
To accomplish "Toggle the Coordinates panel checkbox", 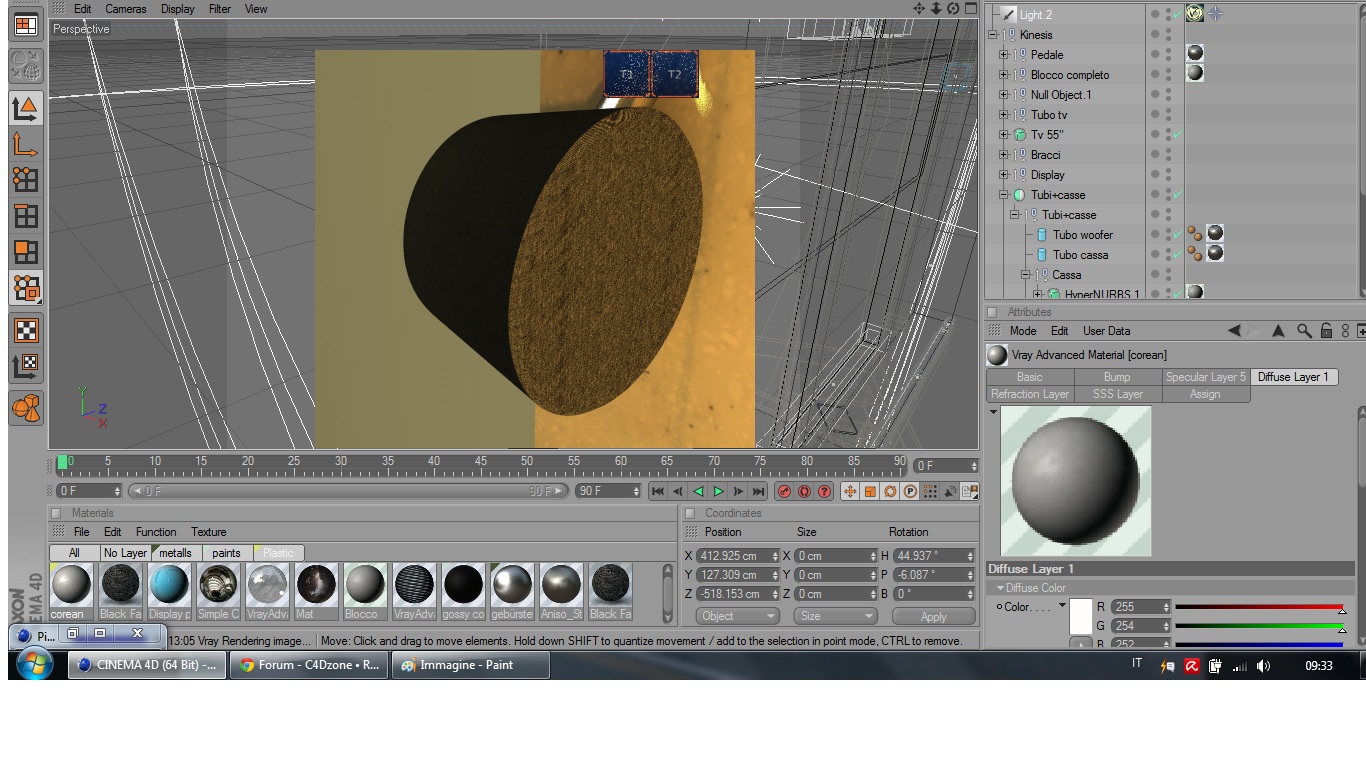I will pyautogui.click(x=690, y=513).
